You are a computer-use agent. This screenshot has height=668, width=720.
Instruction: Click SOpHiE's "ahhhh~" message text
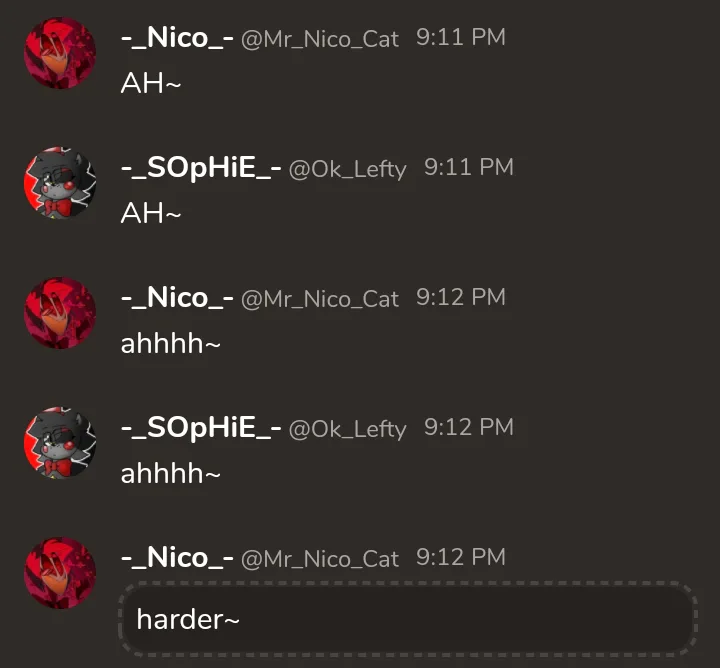click(x=170, y=473)
